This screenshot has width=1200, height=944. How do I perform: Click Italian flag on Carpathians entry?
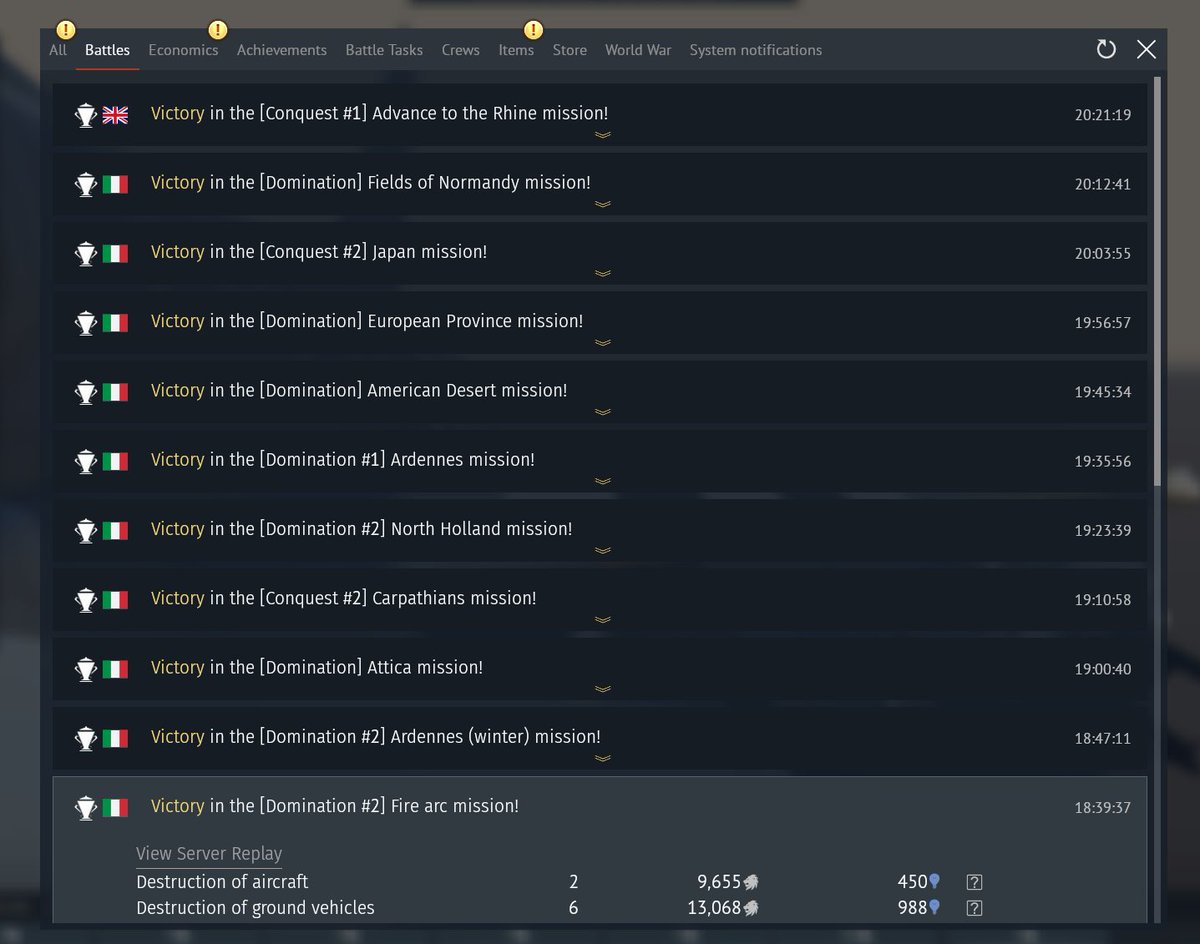tap(115, 600)
